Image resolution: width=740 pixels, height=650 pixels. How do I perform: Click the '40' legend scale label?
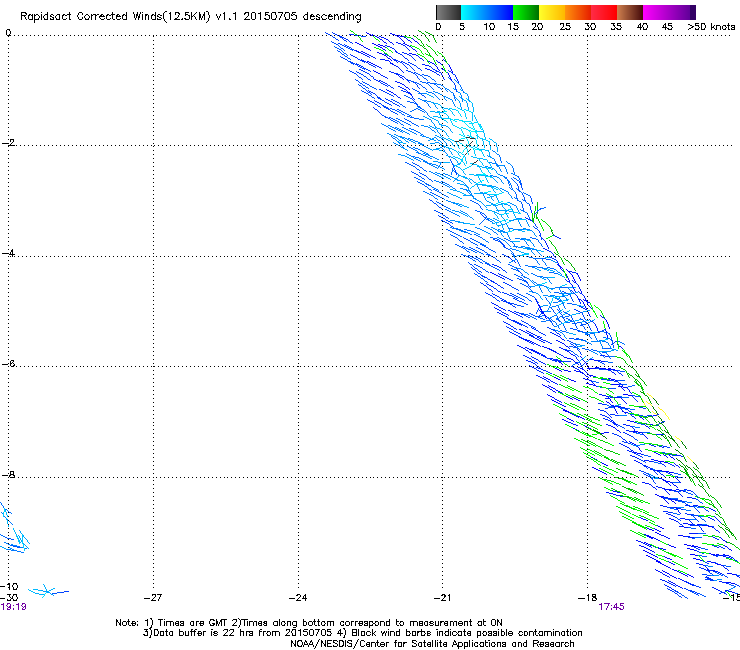[642, 27]
